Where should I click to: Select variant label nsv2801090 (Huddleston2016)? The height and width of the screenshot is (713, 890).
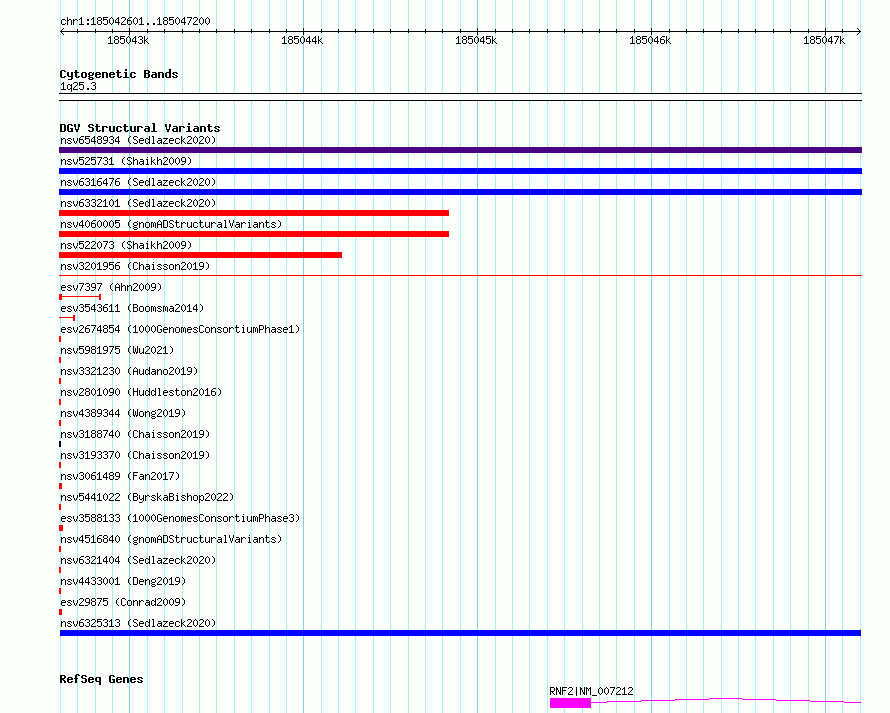[x=141, y=392]
